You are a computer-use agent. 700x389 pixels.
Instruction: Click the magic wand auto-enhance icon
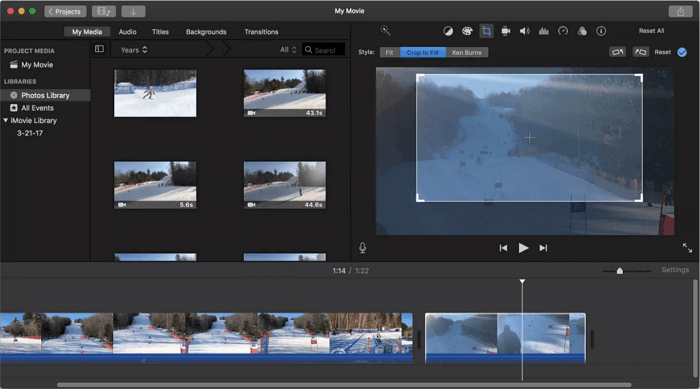(385, 30)
